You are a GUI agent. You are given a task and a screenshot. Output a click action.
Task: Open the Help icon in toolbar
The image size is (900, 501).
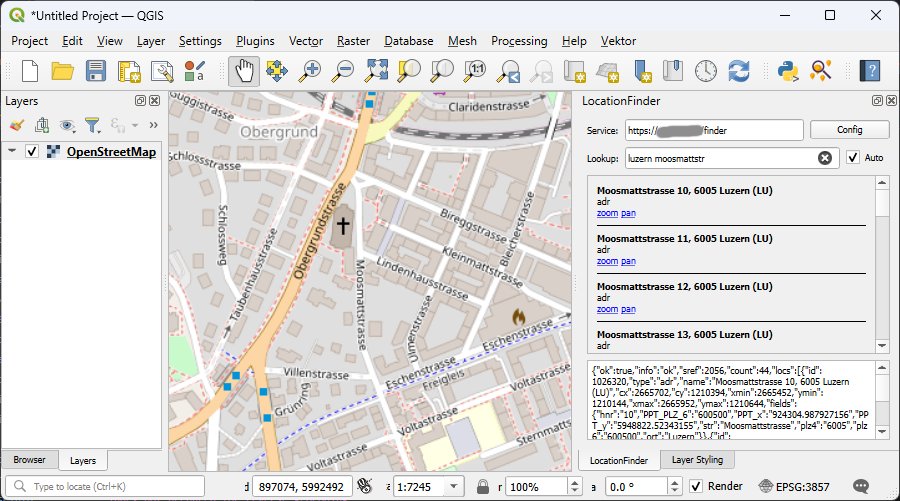click(870, 71)
